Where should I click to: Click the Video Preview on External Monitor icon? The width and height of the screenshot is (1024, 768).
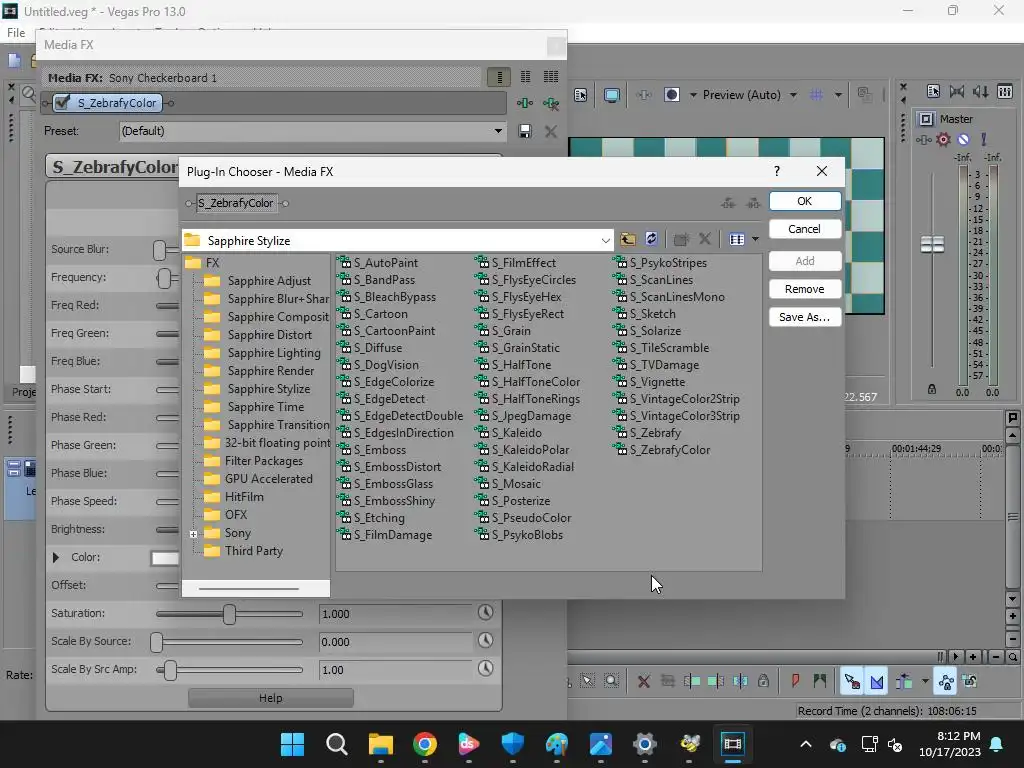612,95
